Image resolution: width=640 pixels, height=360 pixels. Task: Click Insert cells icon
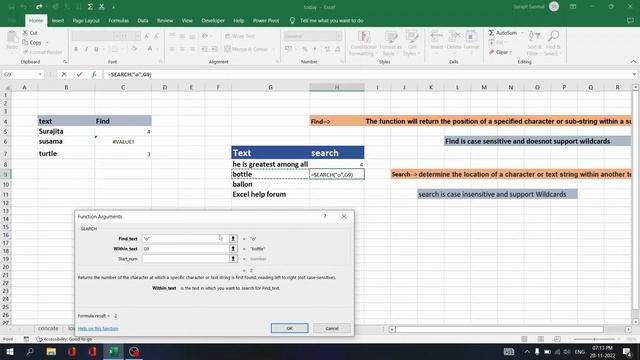pos(436,36)
